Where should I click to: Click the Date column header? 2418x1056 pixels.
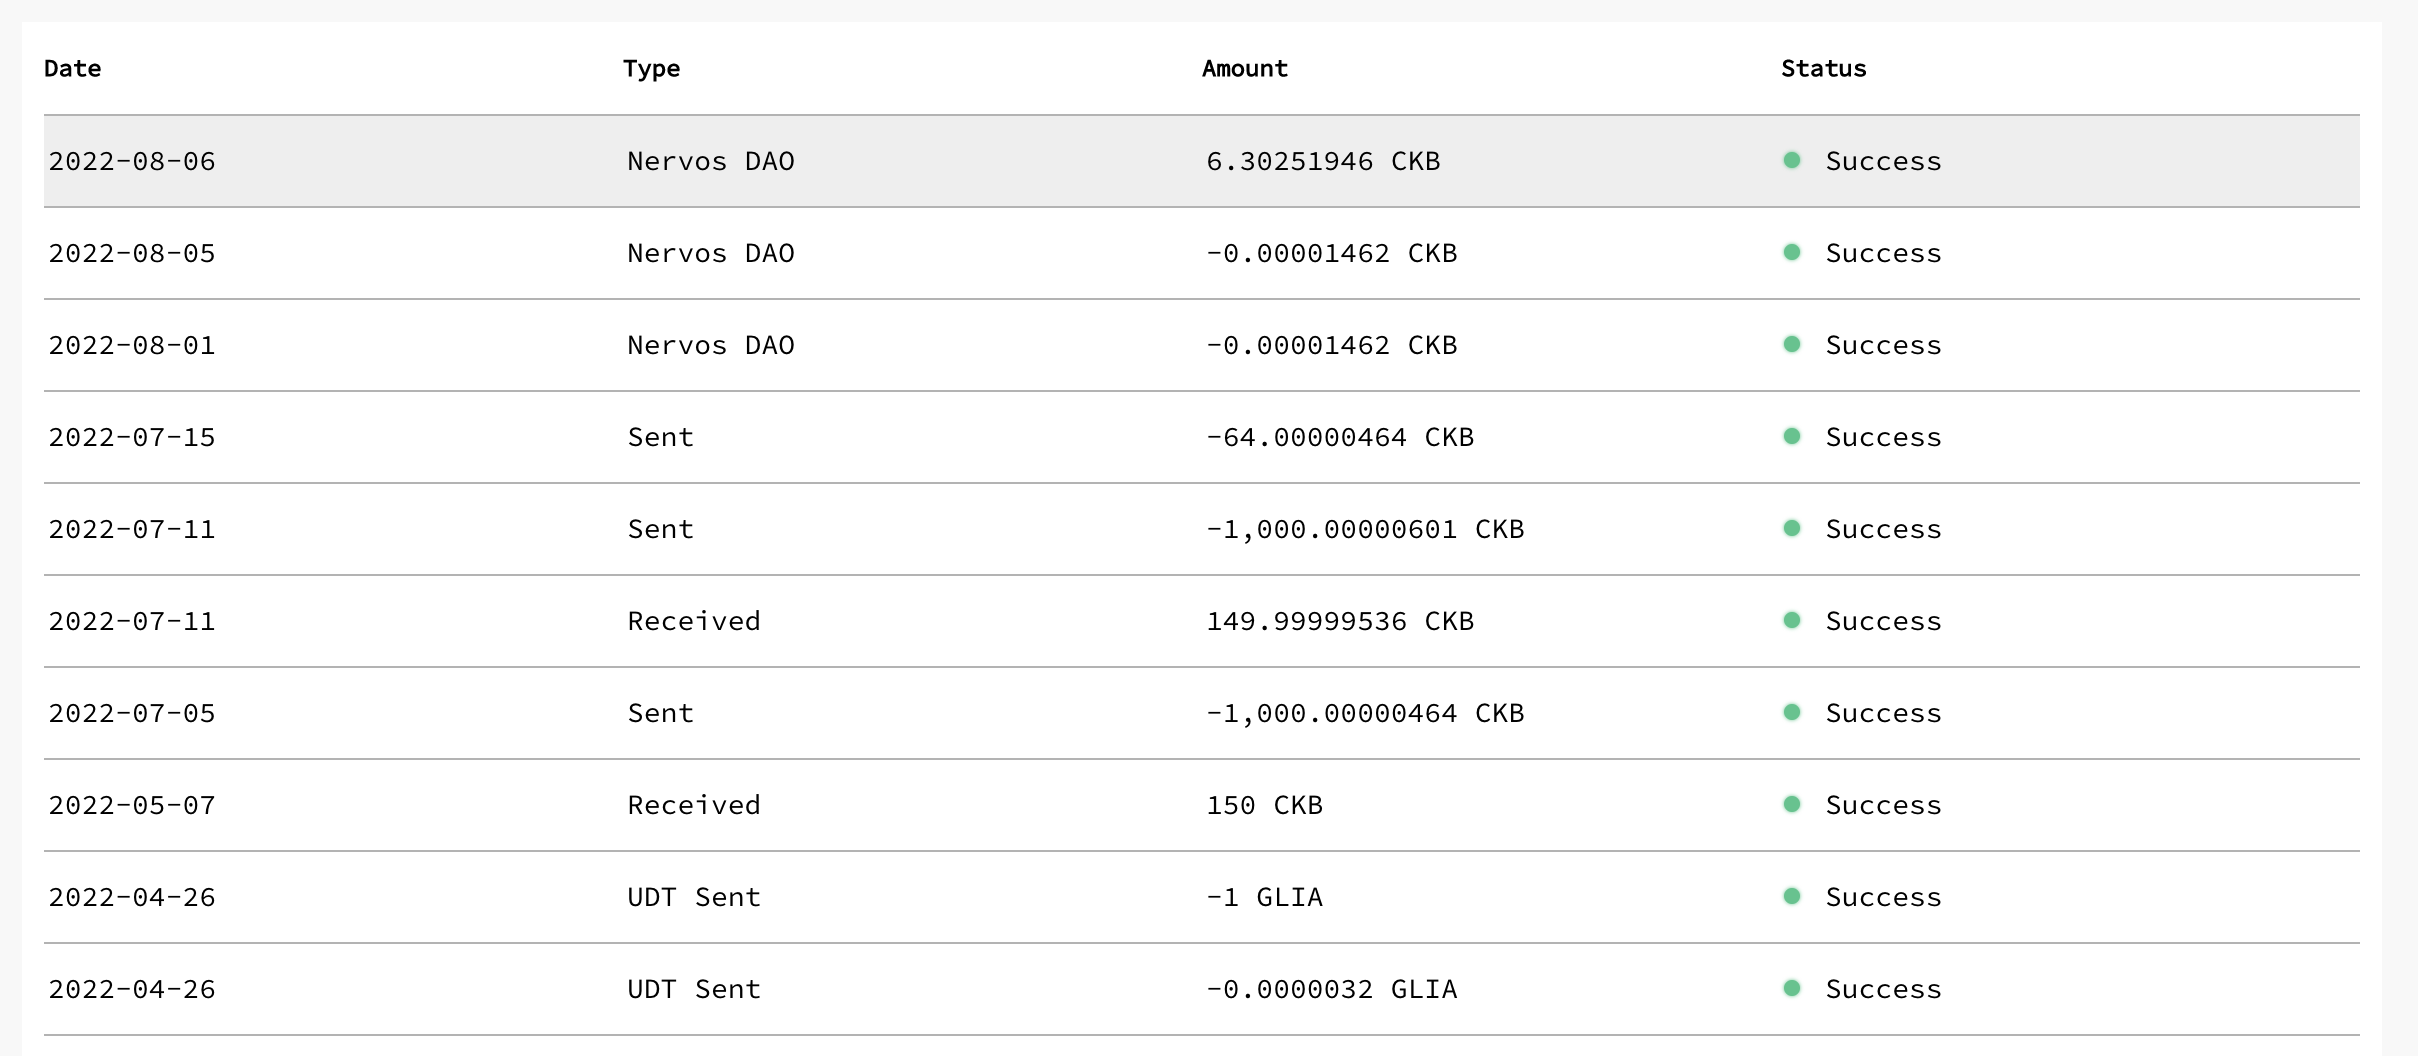[73, 69]
